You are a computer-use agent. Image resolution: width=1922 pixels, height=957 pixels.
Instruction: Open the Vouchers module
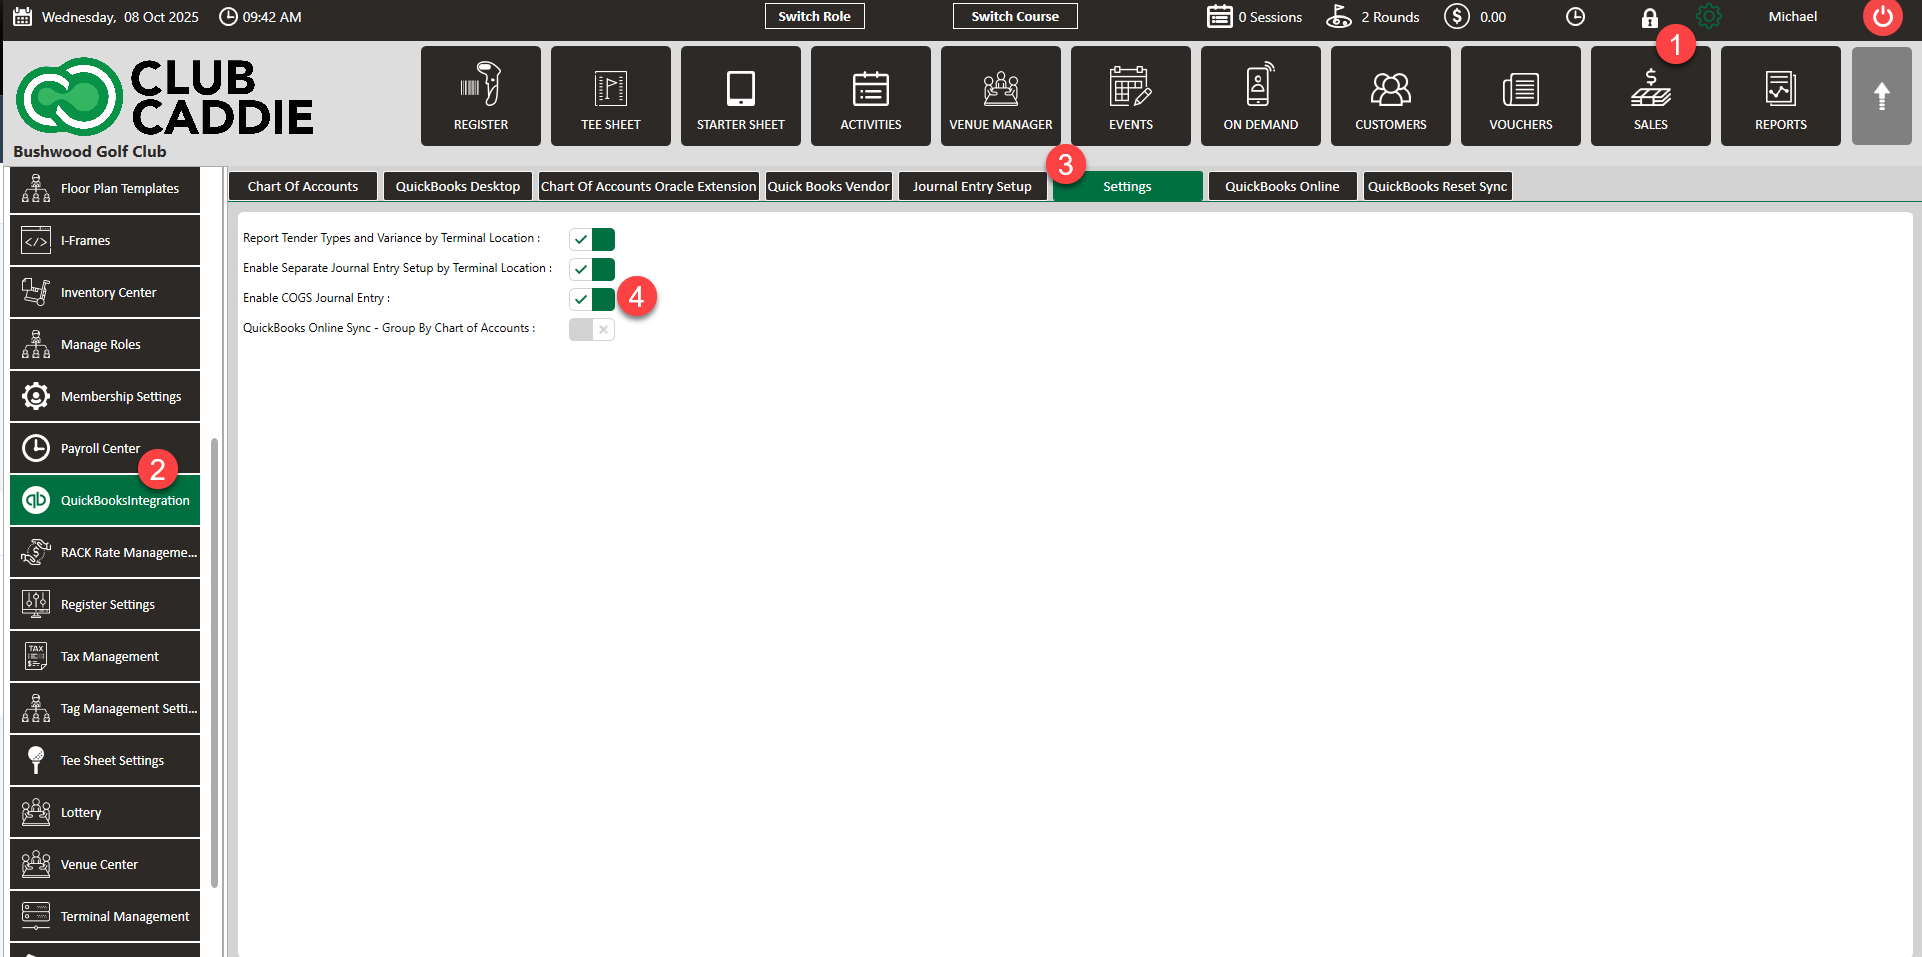pos(1521,96)
